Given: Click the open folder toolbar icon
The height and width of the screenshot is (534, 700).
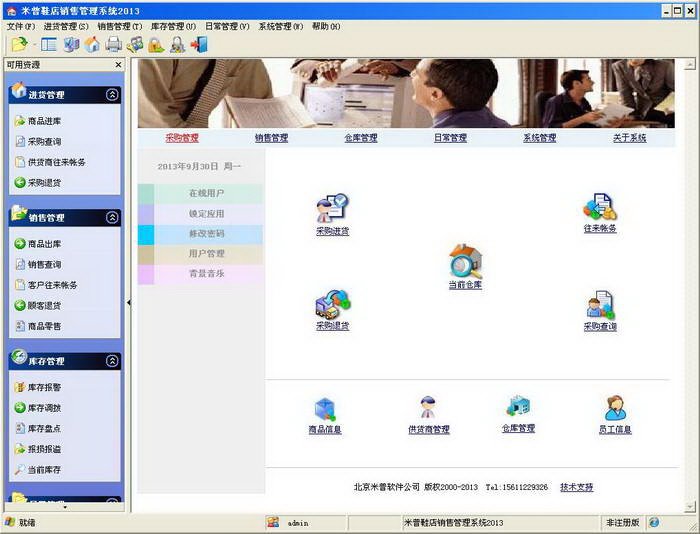Looking at the screenshot, I should click(x=20, y=44).
